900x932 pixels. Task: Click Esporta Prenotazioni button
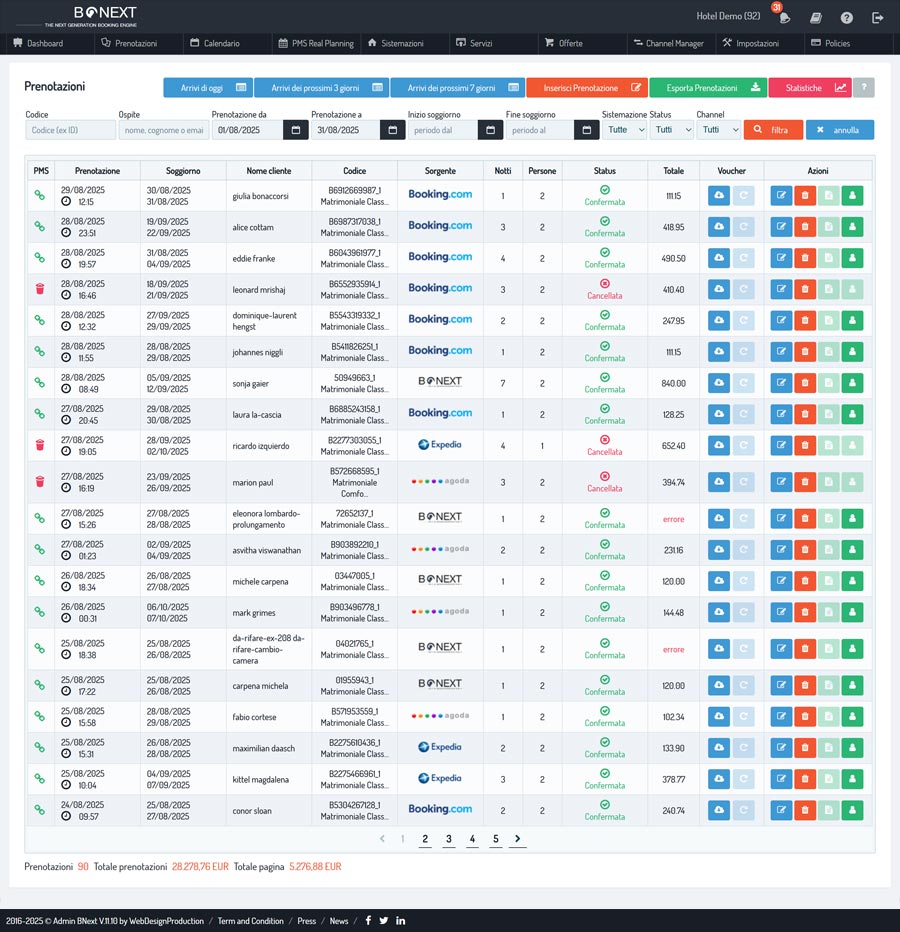click(707, 88)
